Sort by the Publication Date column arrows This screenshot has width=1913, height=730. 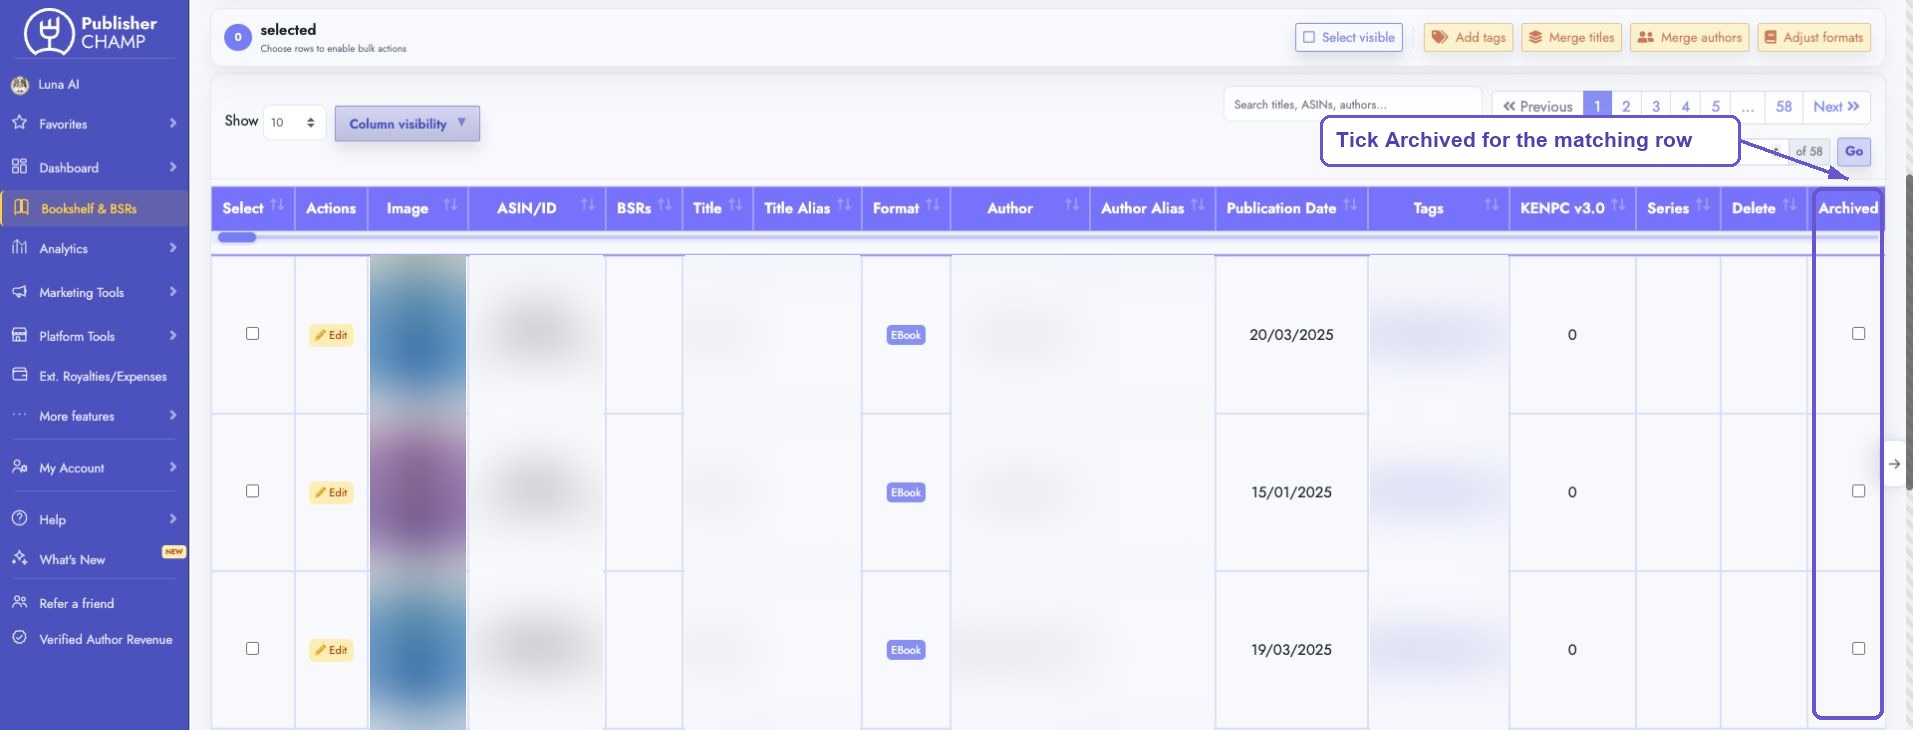pos(1350,205)
